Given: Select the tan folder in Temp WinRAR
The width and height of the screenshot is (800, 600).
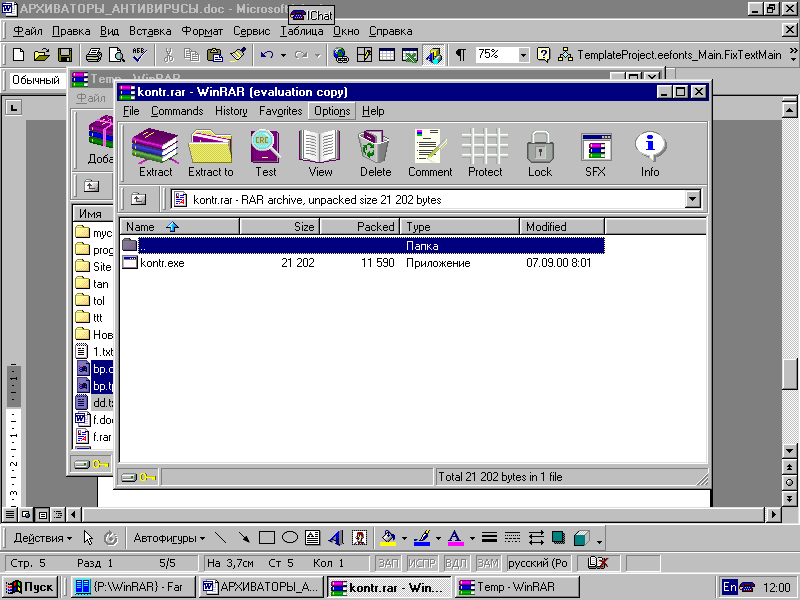Looking at the screenshot, I should (x=93, y=284).
